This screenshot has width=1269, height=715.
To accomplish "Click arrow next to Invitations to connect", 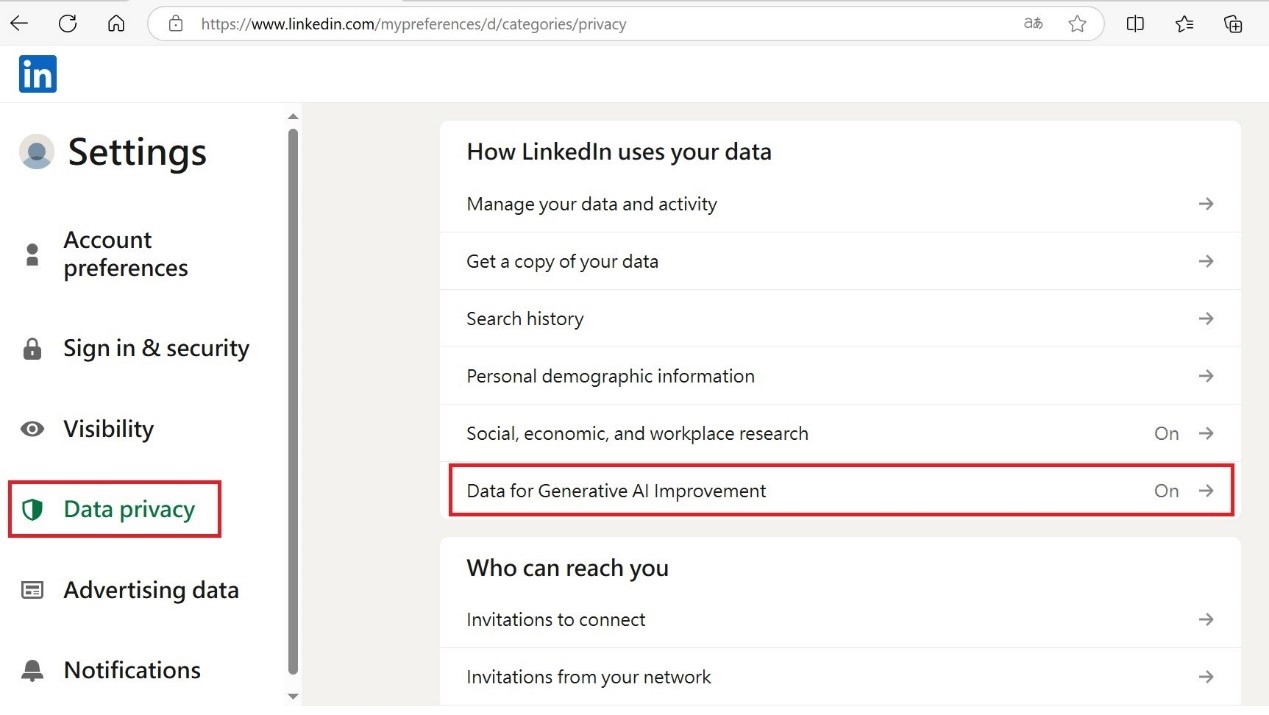I will [1206, 619].
